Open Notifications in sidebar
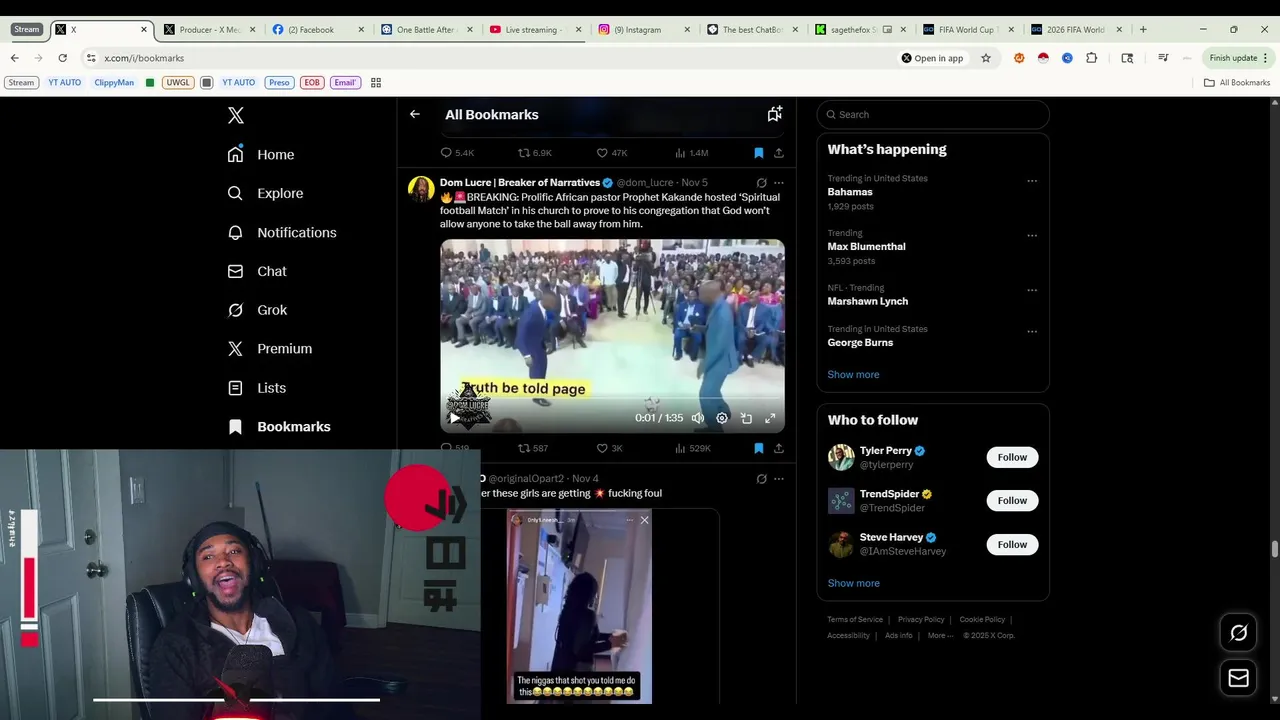The height and width of the screenshot is (720, 1280). 282,232
